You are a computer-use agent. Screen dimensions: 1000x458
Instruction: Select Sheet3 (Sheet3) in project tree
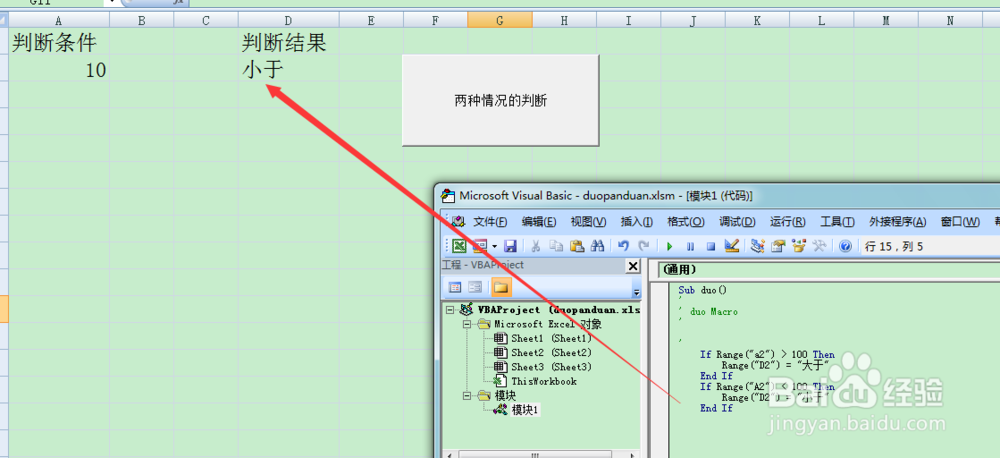pos(551,367)
